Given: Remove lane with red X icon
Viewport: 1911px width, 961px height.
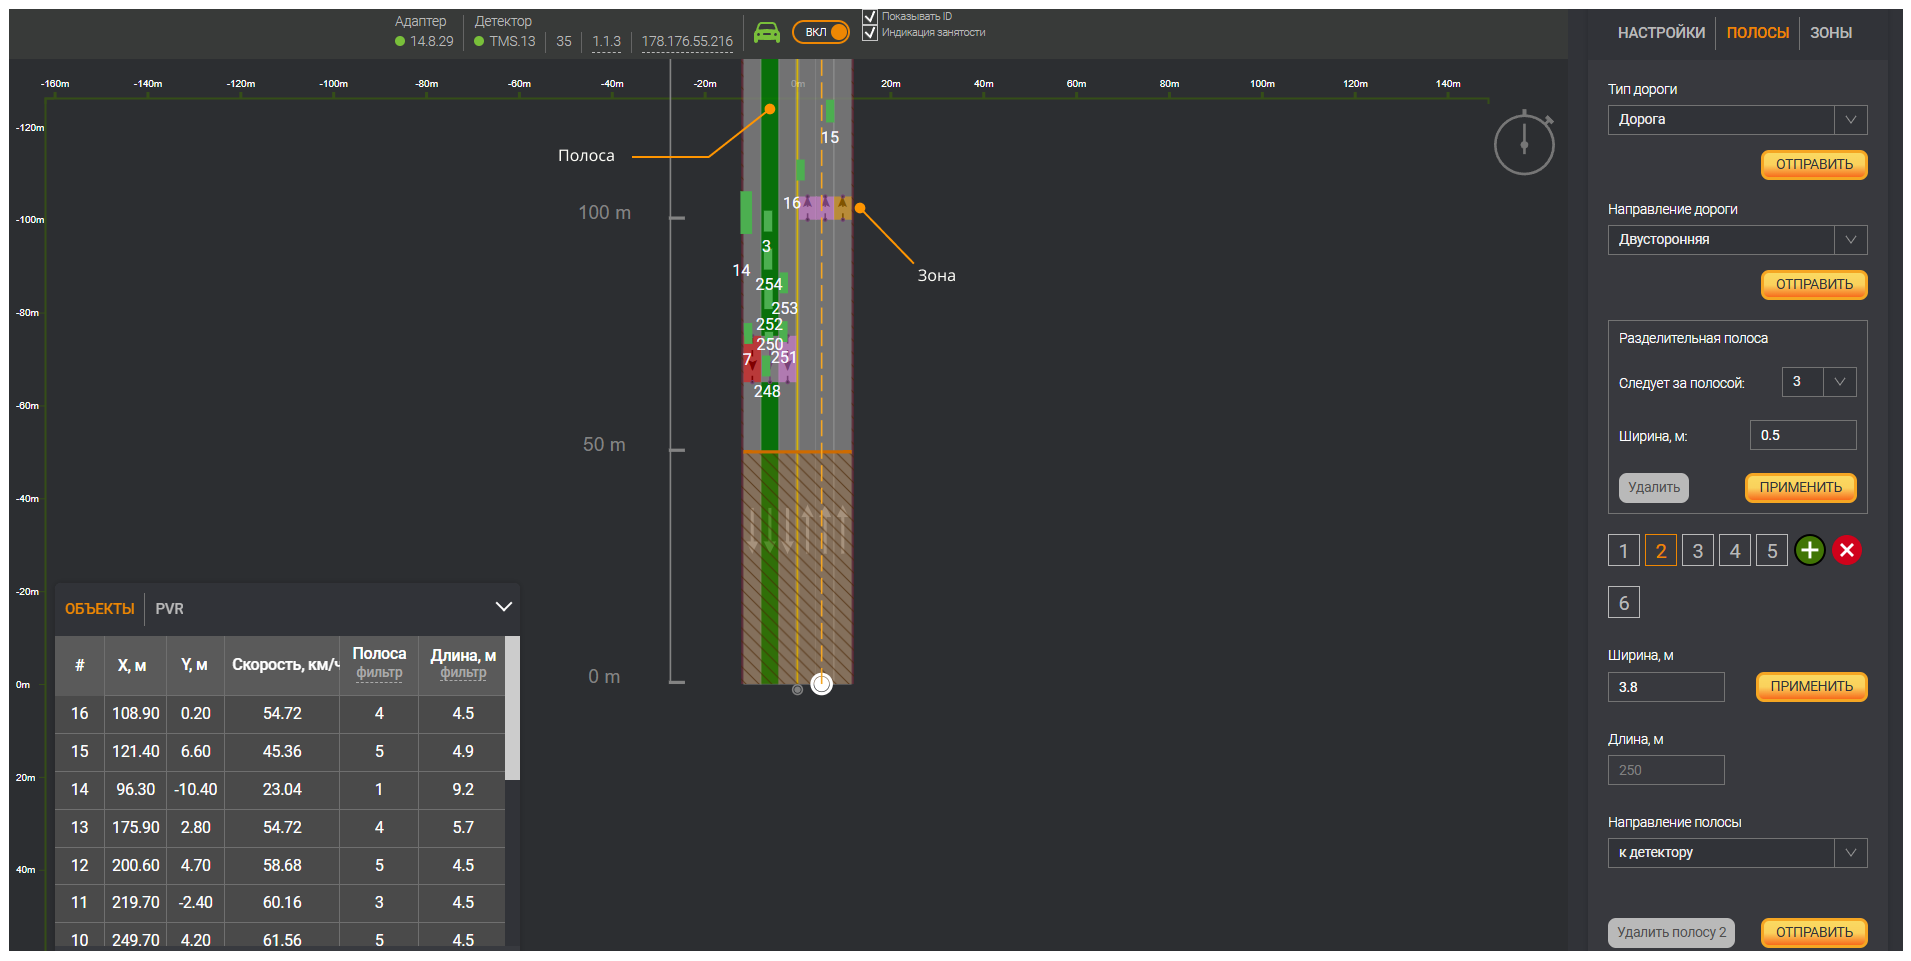Looking at the screenshot, I should [1847, 550].
